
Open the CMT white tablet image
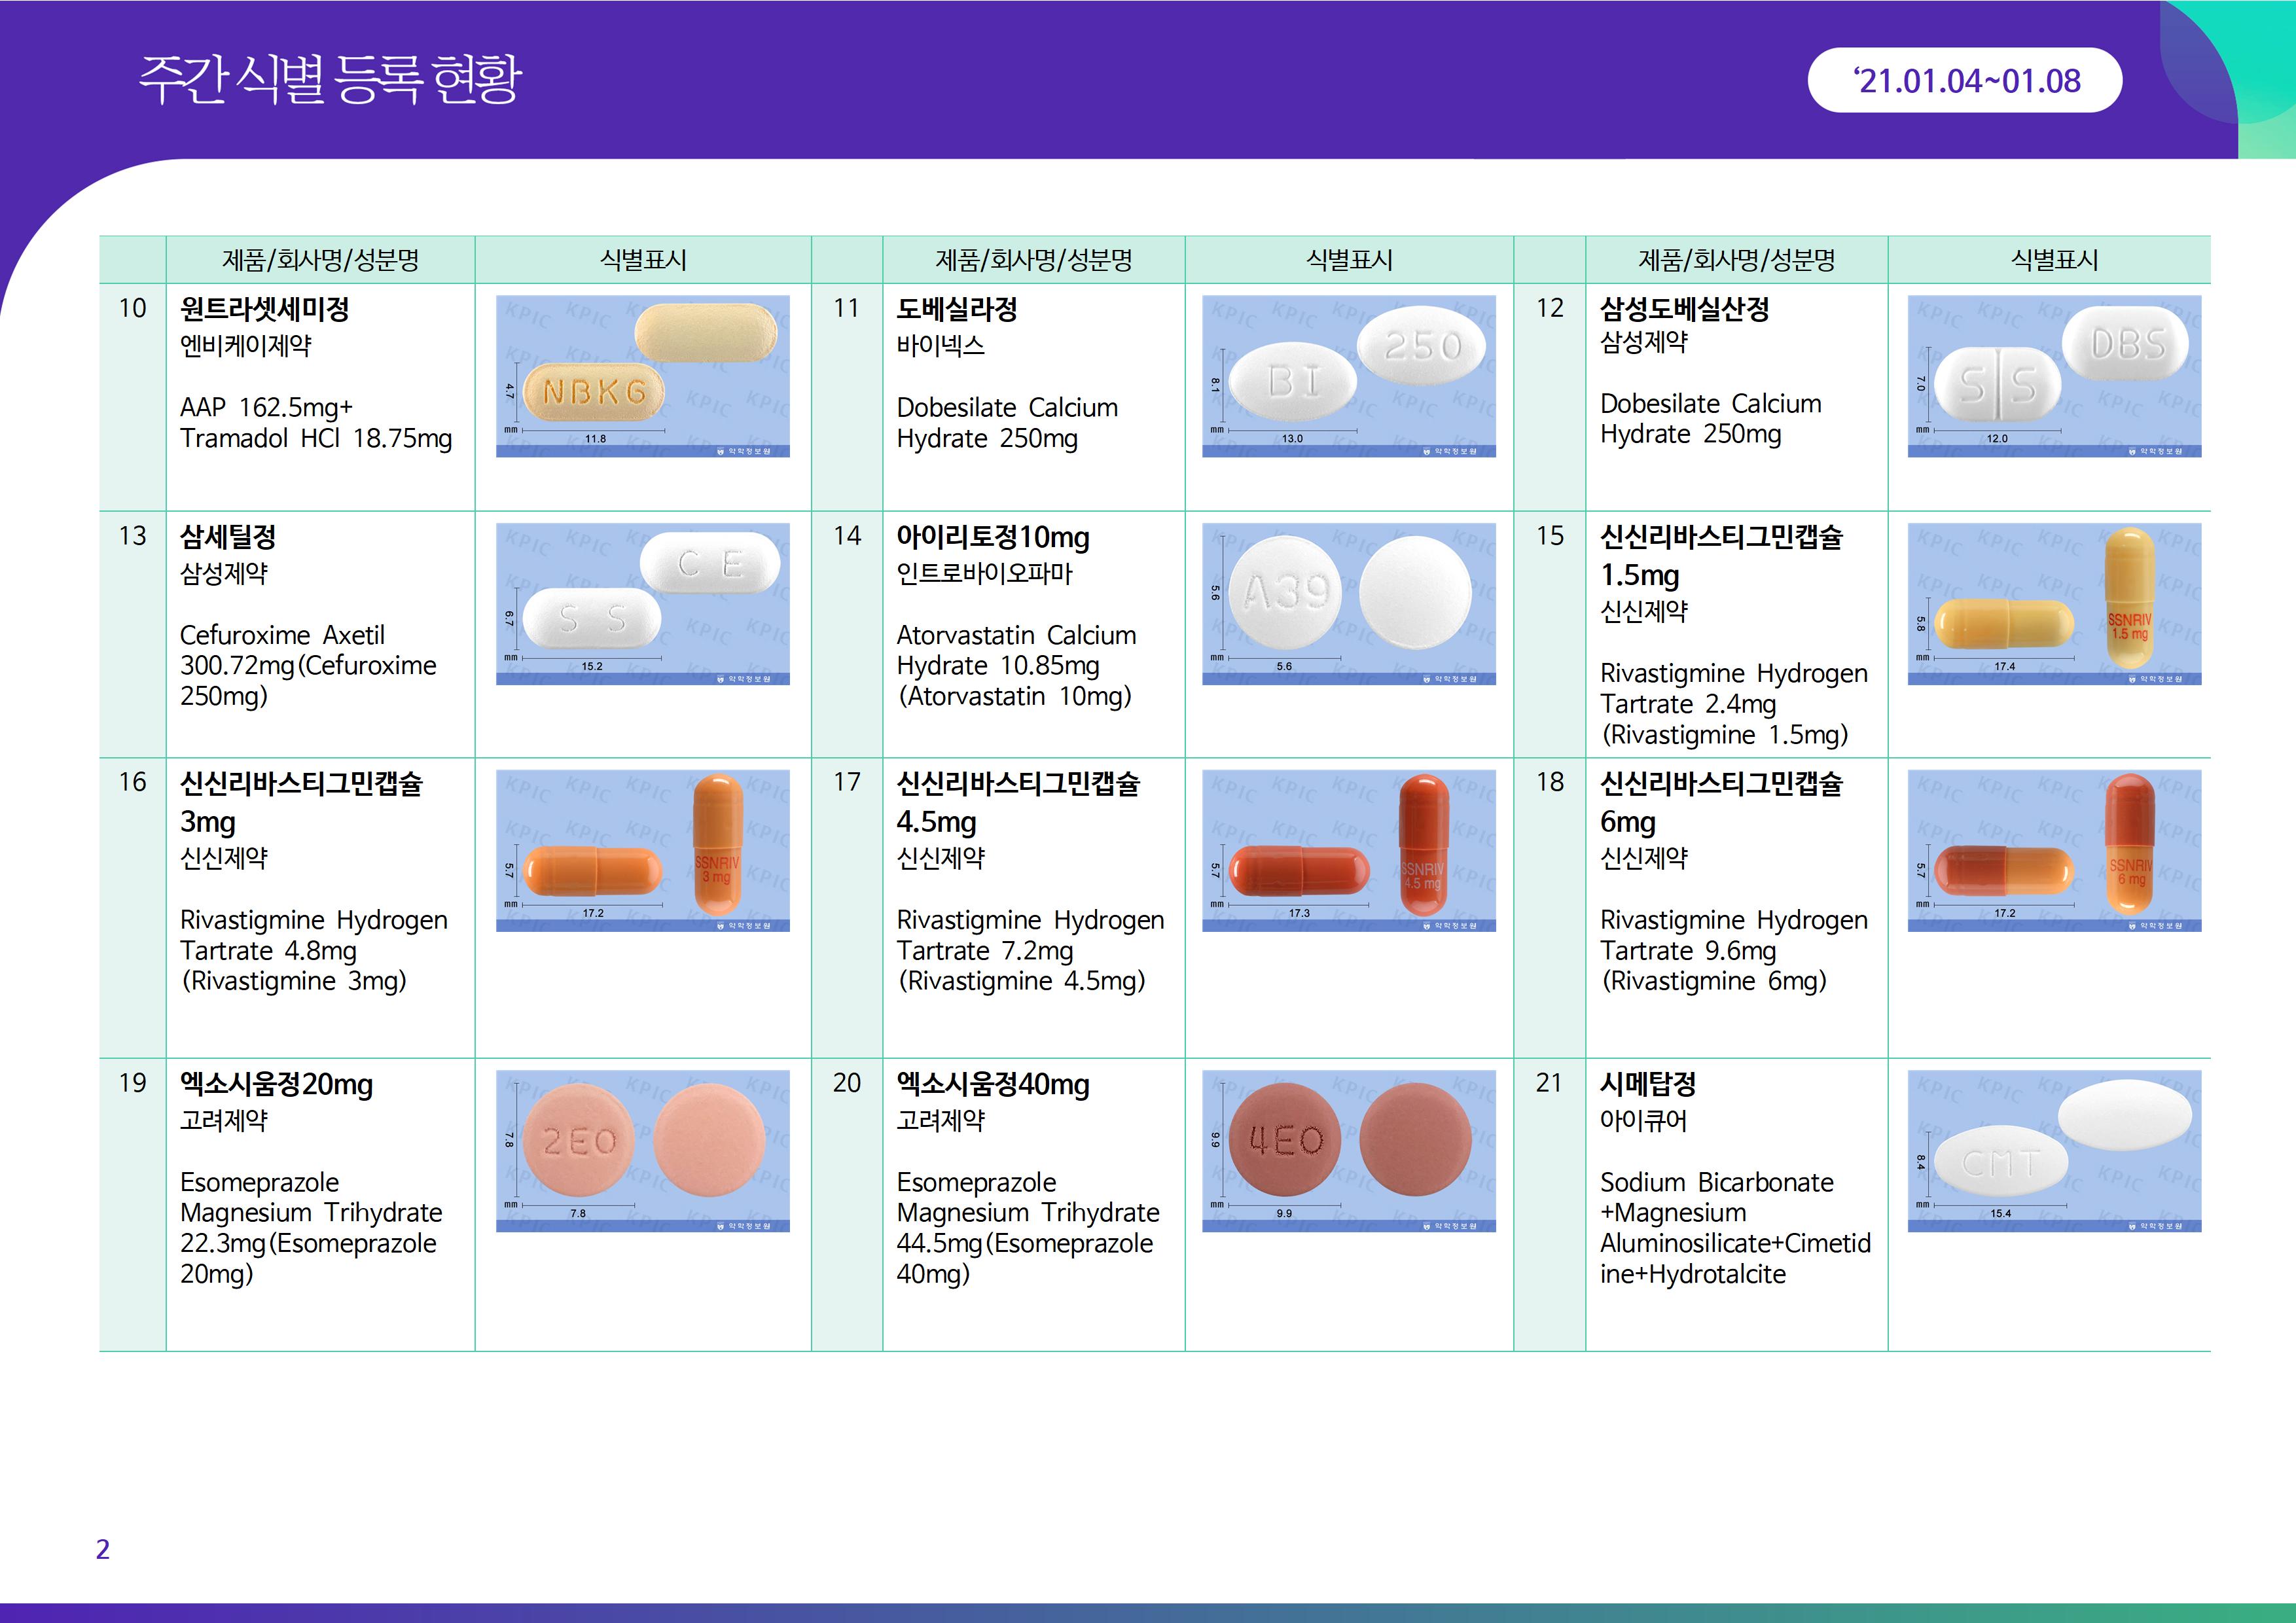(x=2054, y=1151)
